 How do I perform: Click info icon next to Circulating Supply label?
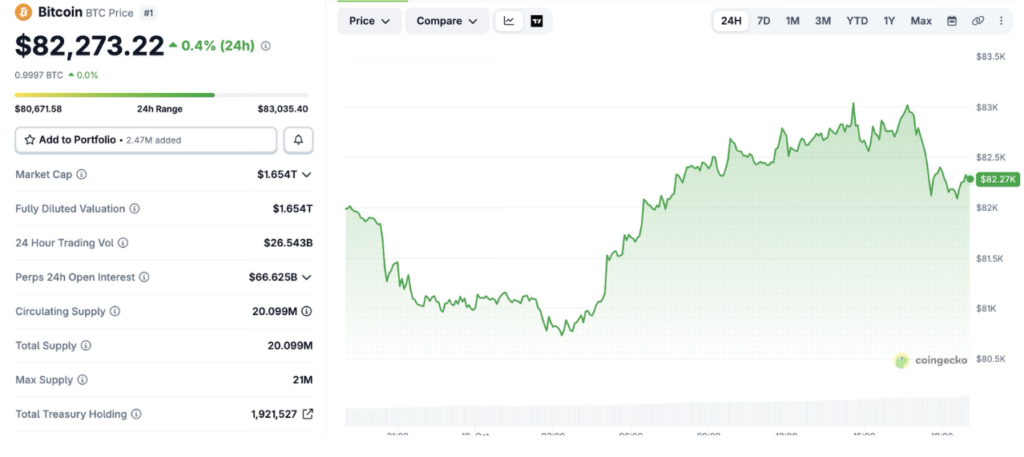(x=115, y=311)
